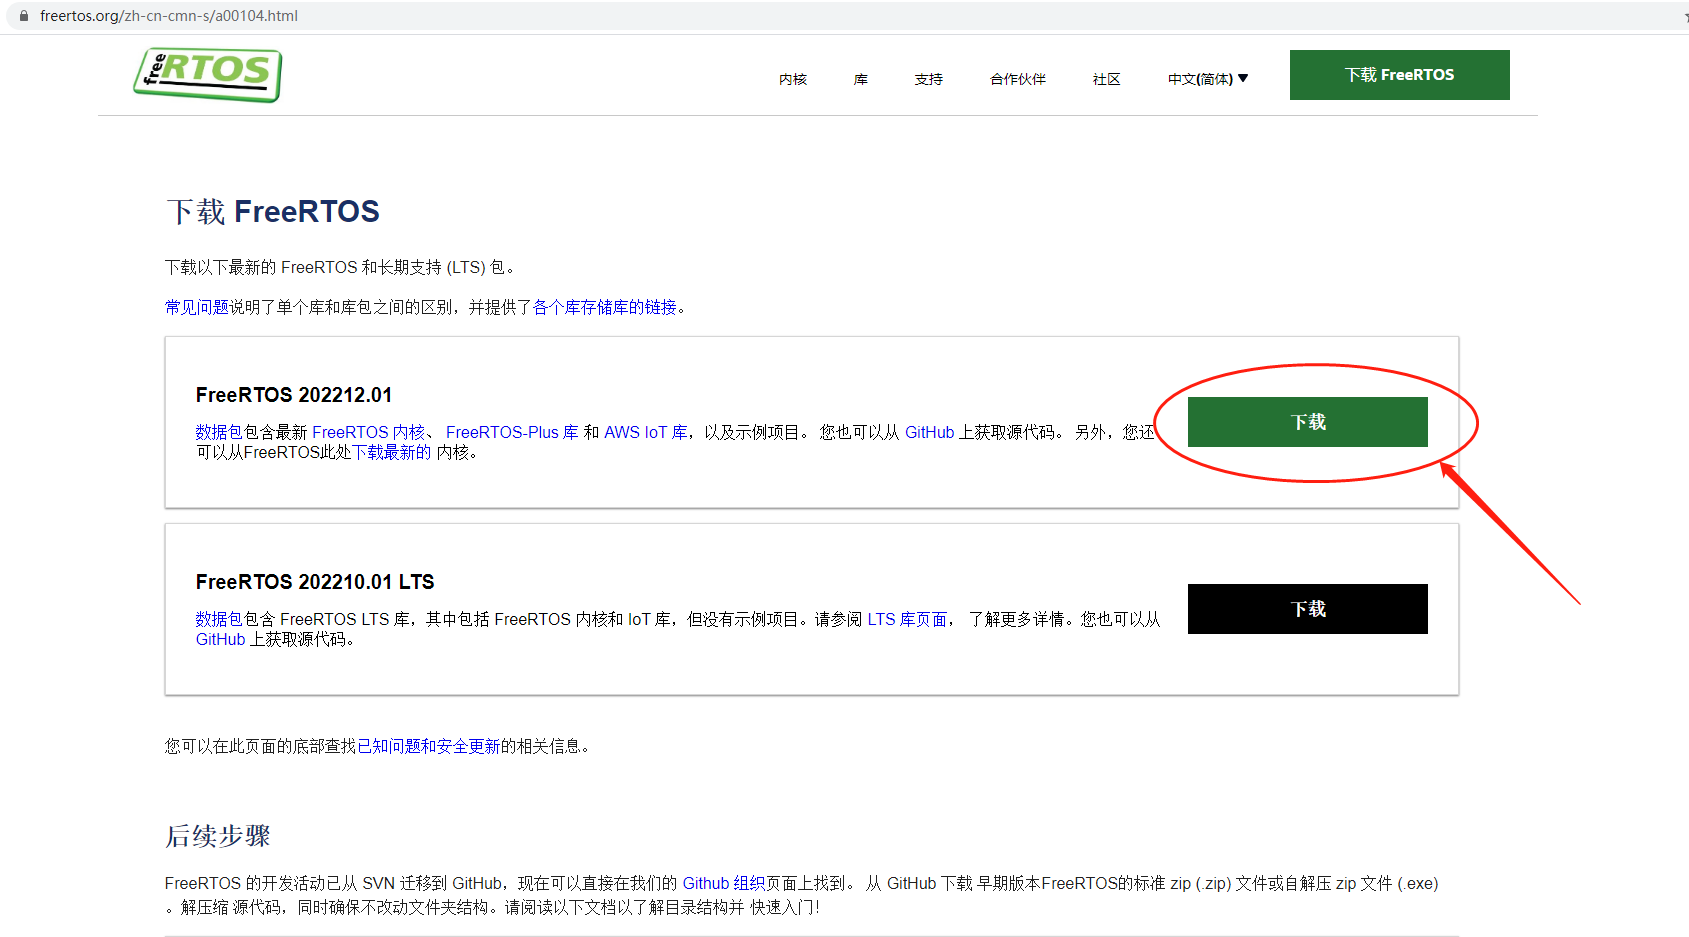This screenshot has height=937, width=1689.
Task: Download FreeRTOS 202212.01 with green 下载 button
Action: pos(1308,422)
